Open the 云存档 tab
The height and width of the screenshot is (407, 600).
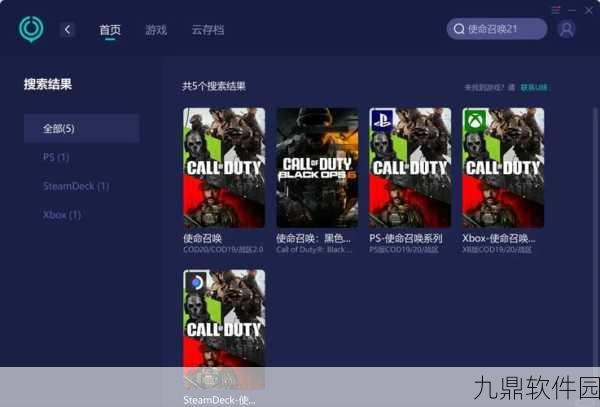point(208,29)
